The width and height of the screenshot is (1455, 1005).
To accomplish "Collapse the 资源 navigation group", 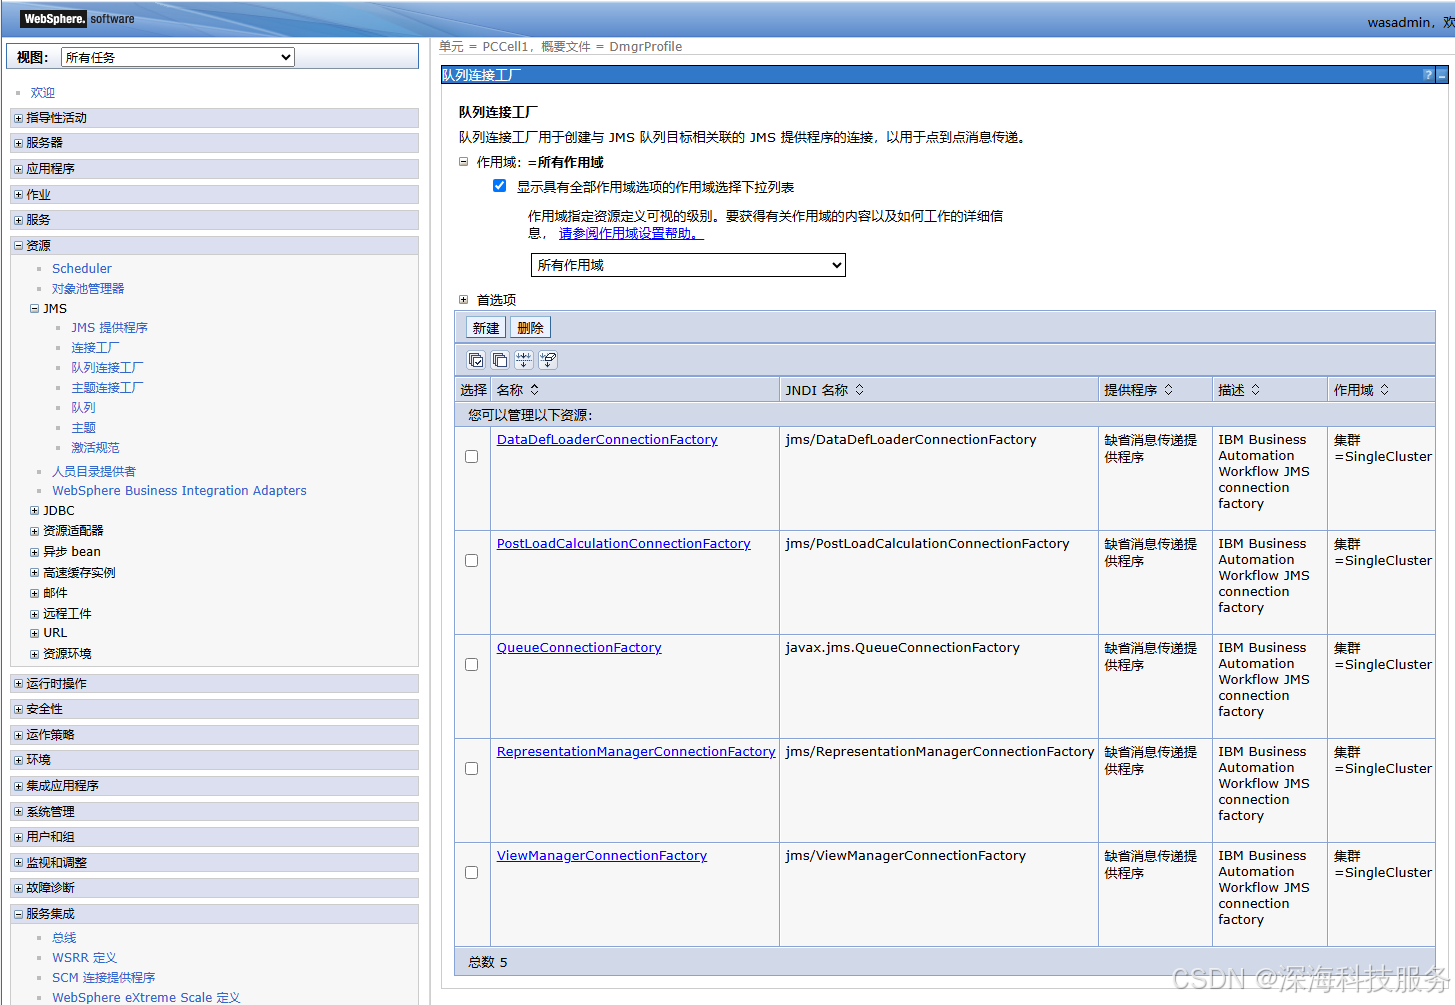I will point(18,245).
